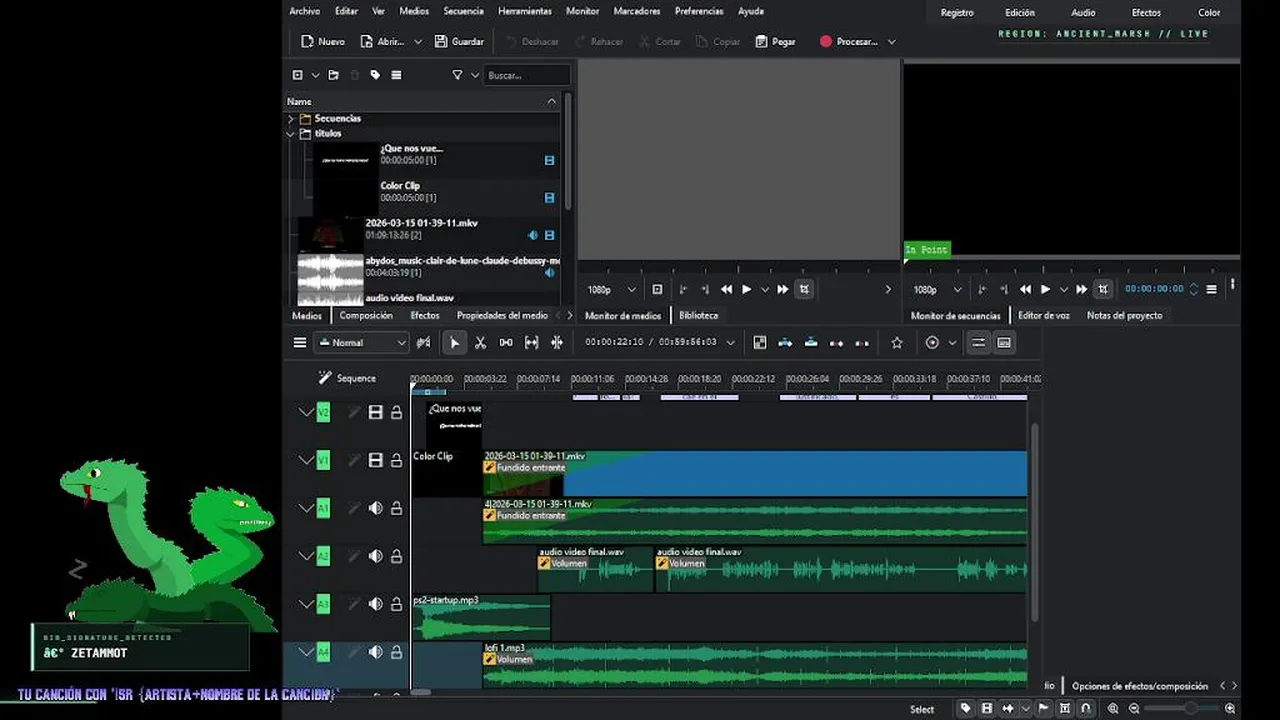Image resolution: width=1280 pixels, height=720 pixels.
Task: Collapse track A3 chevron
Action: point(305,604)
